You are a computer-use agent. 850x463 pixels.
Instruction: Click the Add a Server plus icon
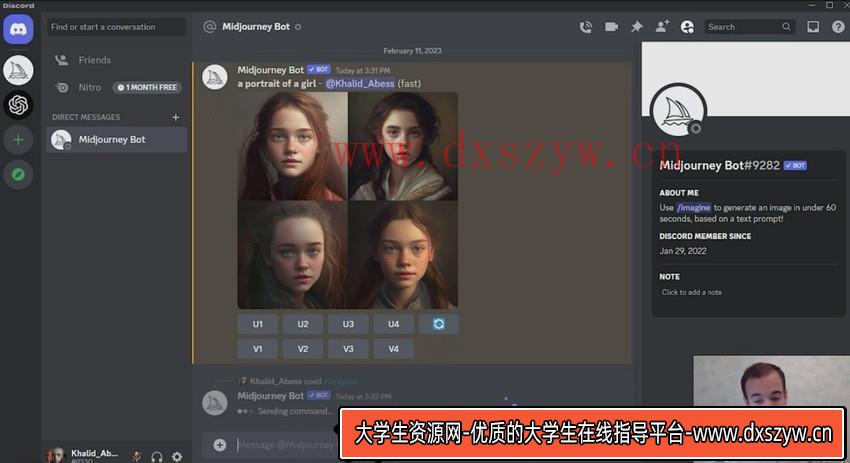(18, 140)
